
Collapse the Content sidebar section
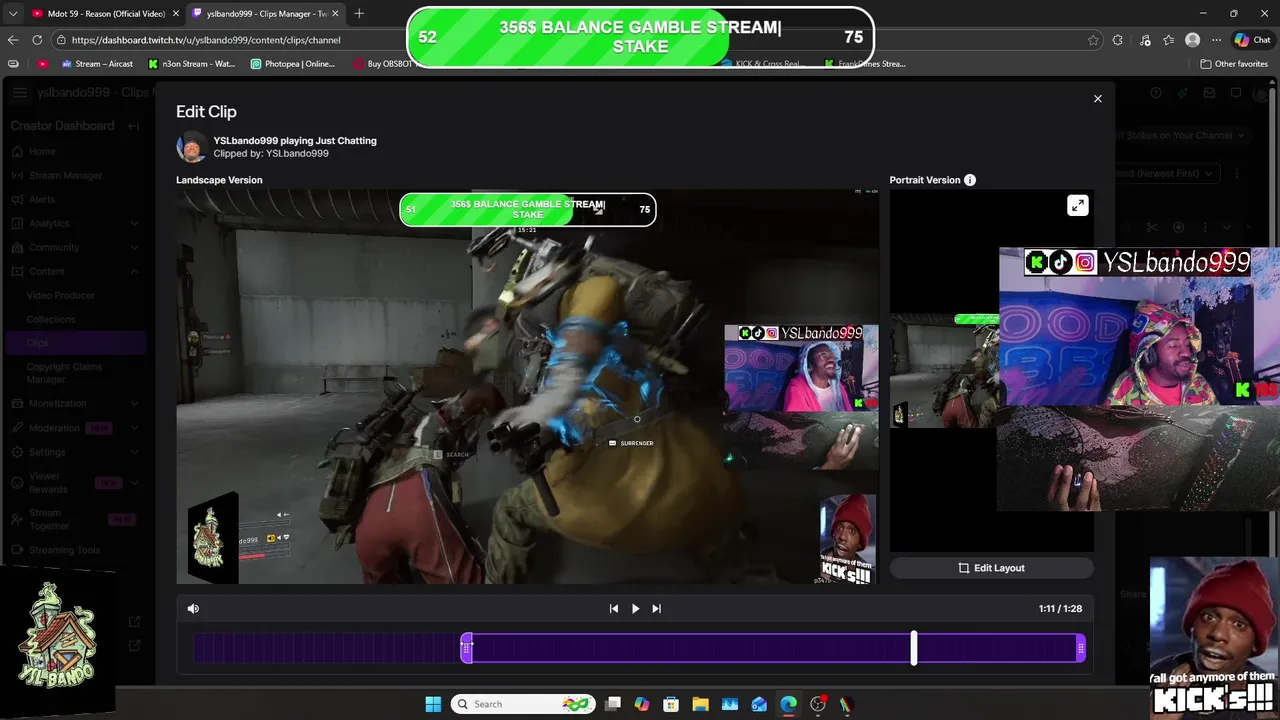pos(75,272)
